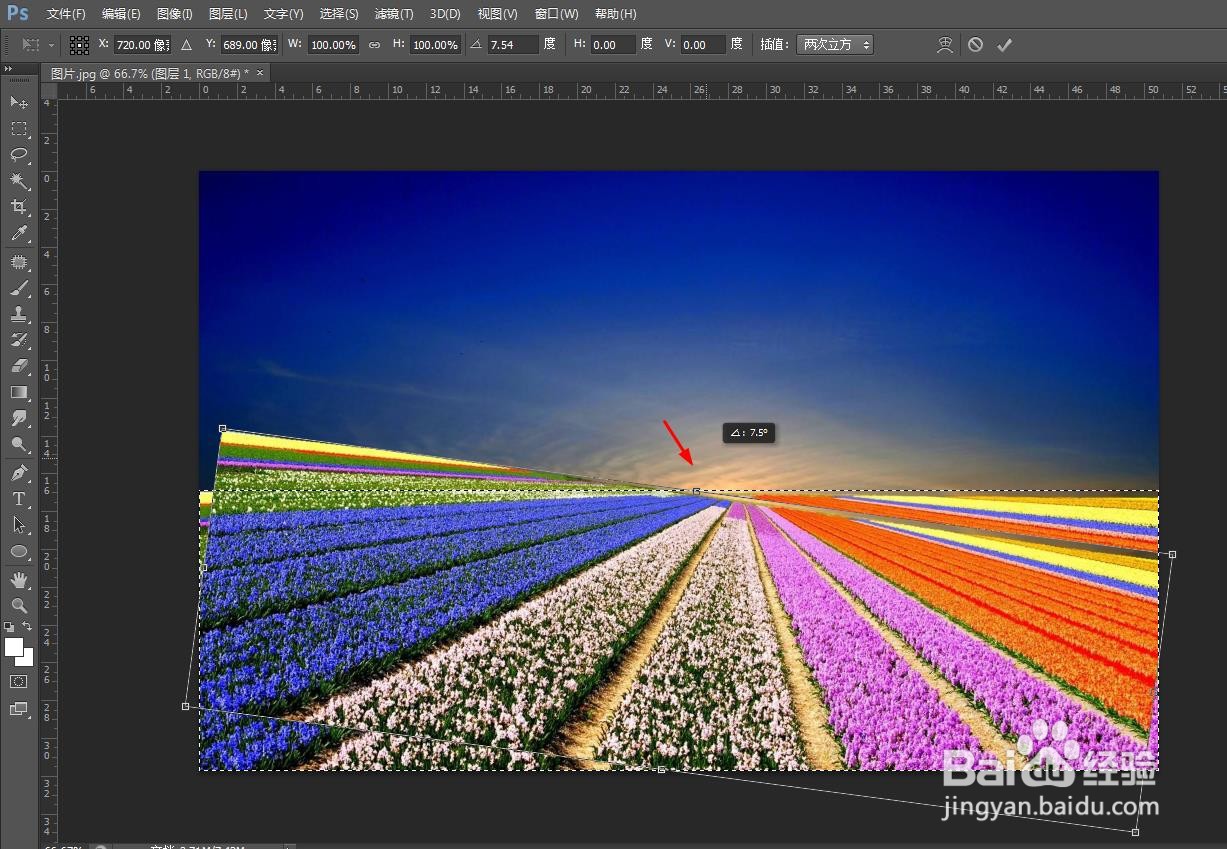Click the bottom center transform handle
Viewport: 1227px width, 849px height.
click(x=661, y=769)
